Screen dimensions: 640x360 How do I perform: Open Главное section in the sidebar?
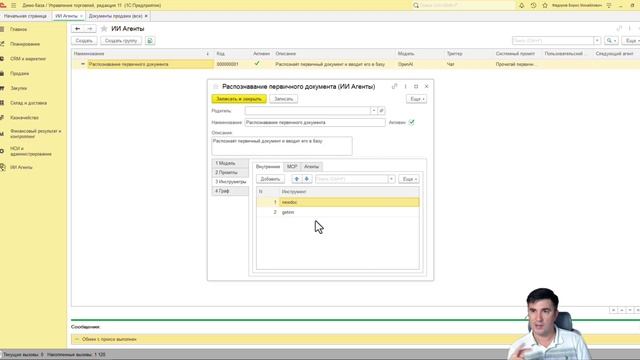pos(18,29)
